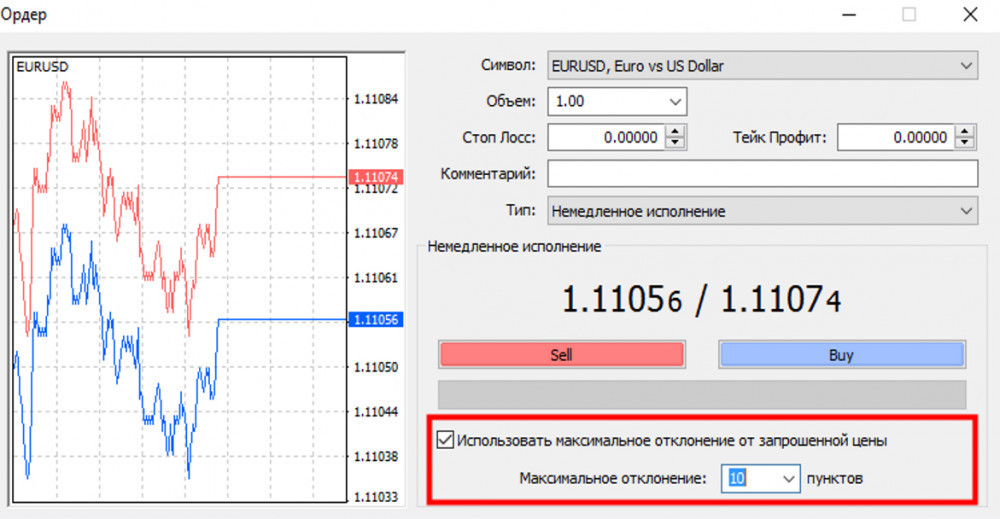Click the Объем field showing 1.00
Viewport: 1000px width, 519px height.
617,102
